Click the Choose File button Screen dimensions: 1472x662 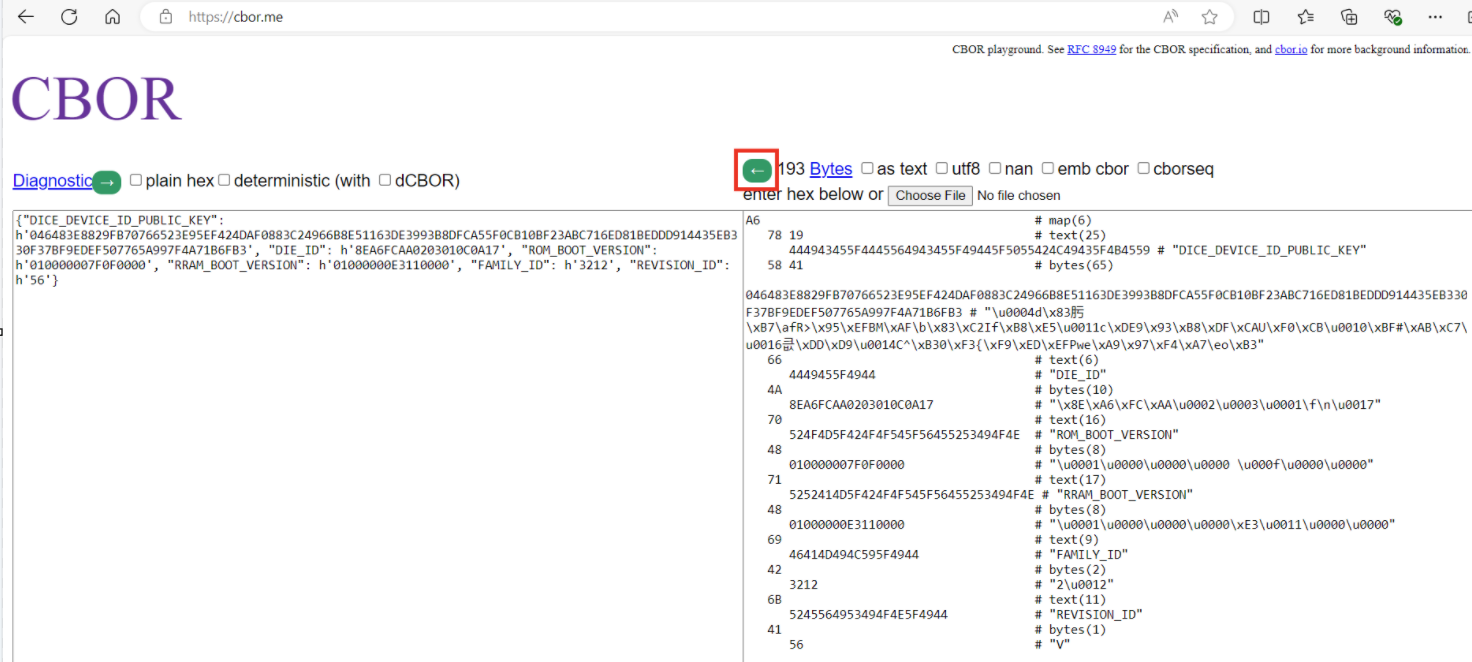(930, 195)
